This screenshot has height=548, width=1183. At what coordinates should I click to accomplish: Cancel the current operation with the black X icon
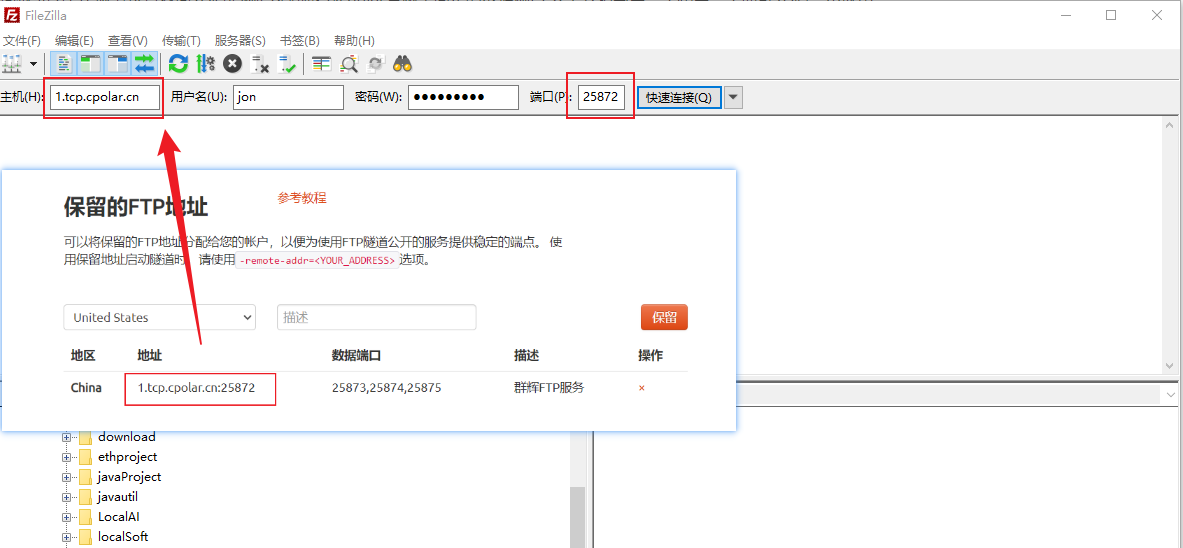pos(232,64)
